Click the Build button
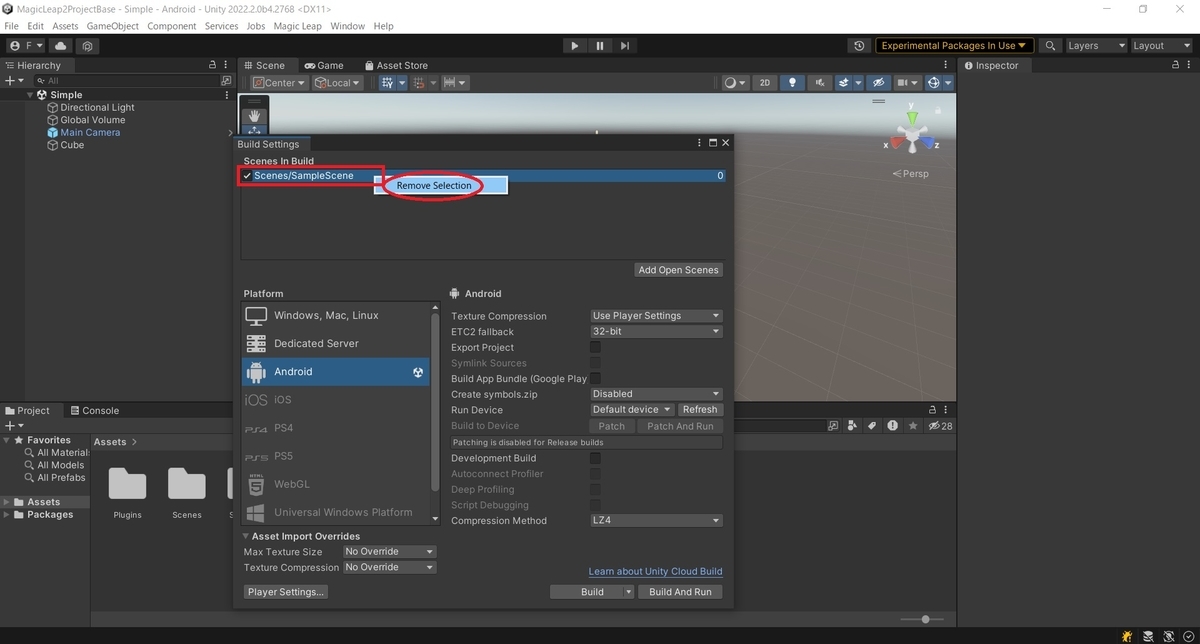 click(593, 592)
